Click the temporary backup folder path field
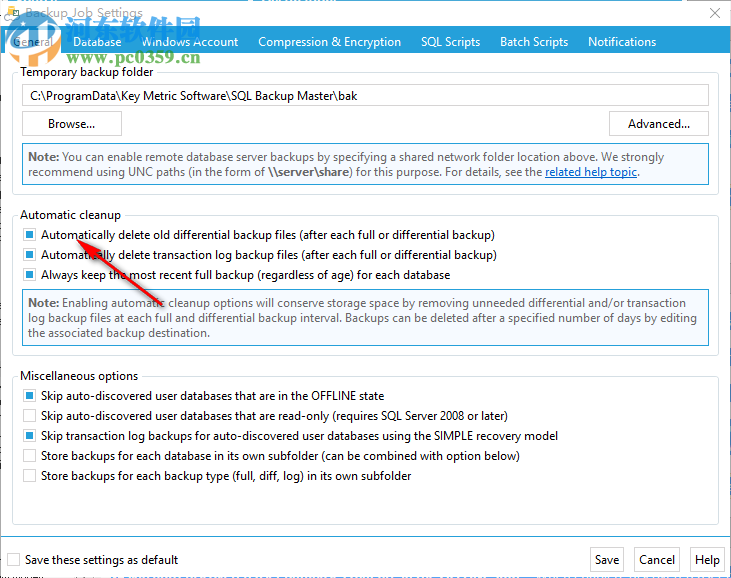731x578 pixels. [x=365, y=96]
